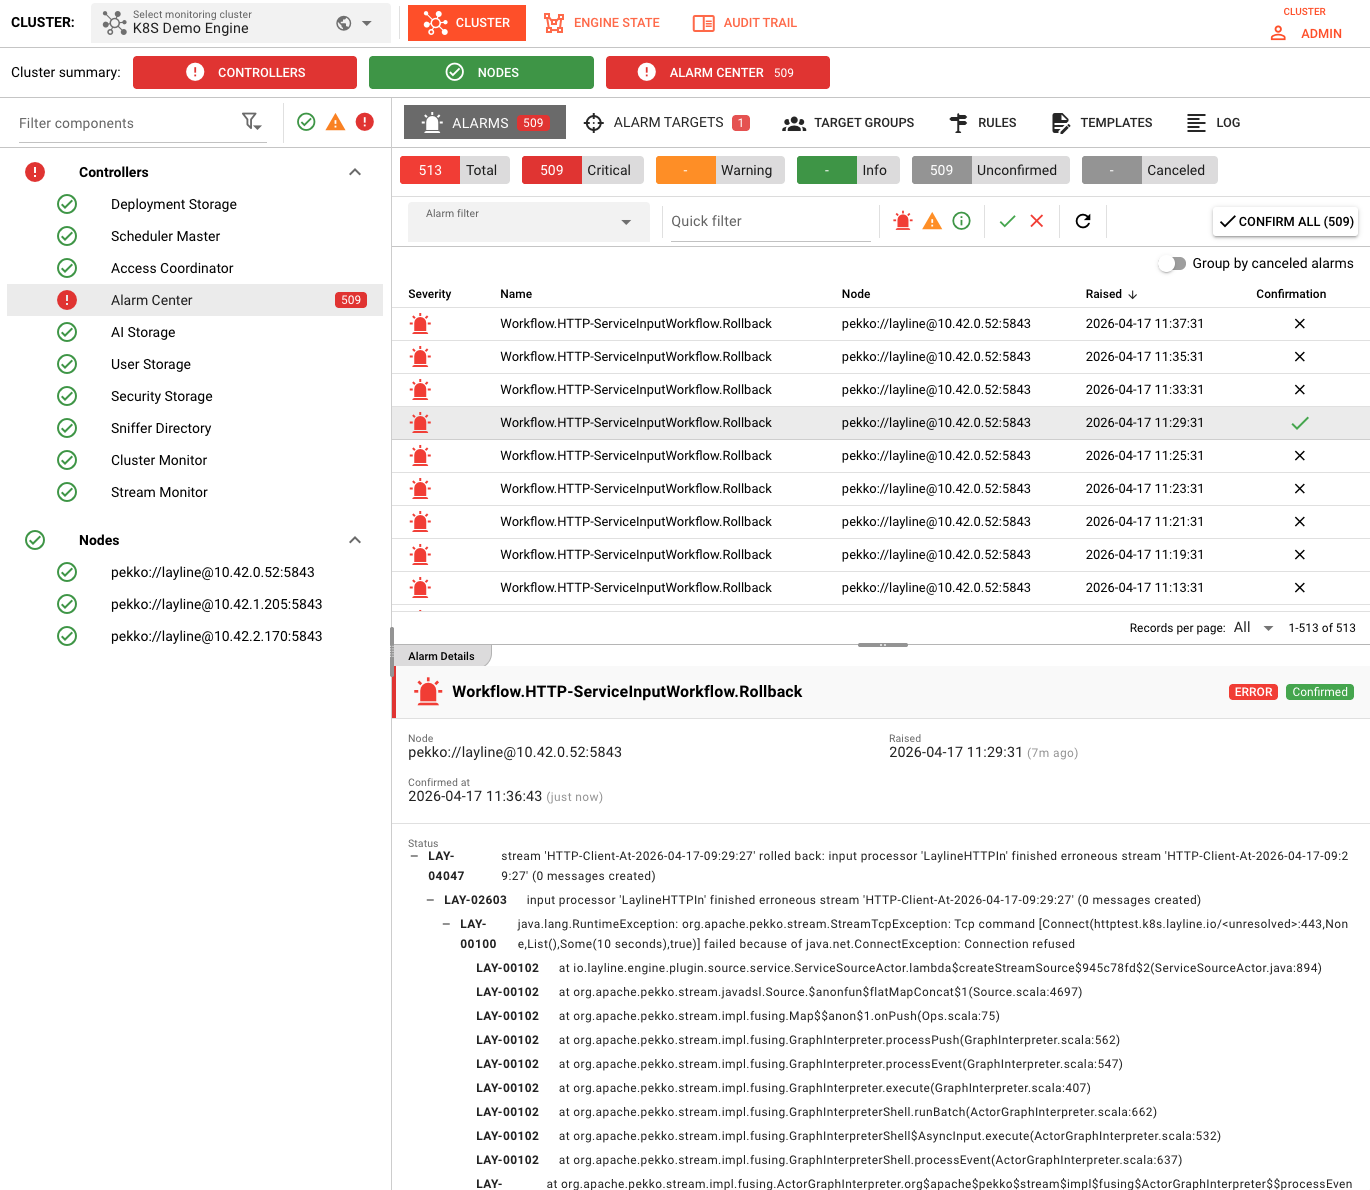Select node pekko://layline@10.42.1.205:5843
1370x1190 pixels.
click(x=216, y=604)
